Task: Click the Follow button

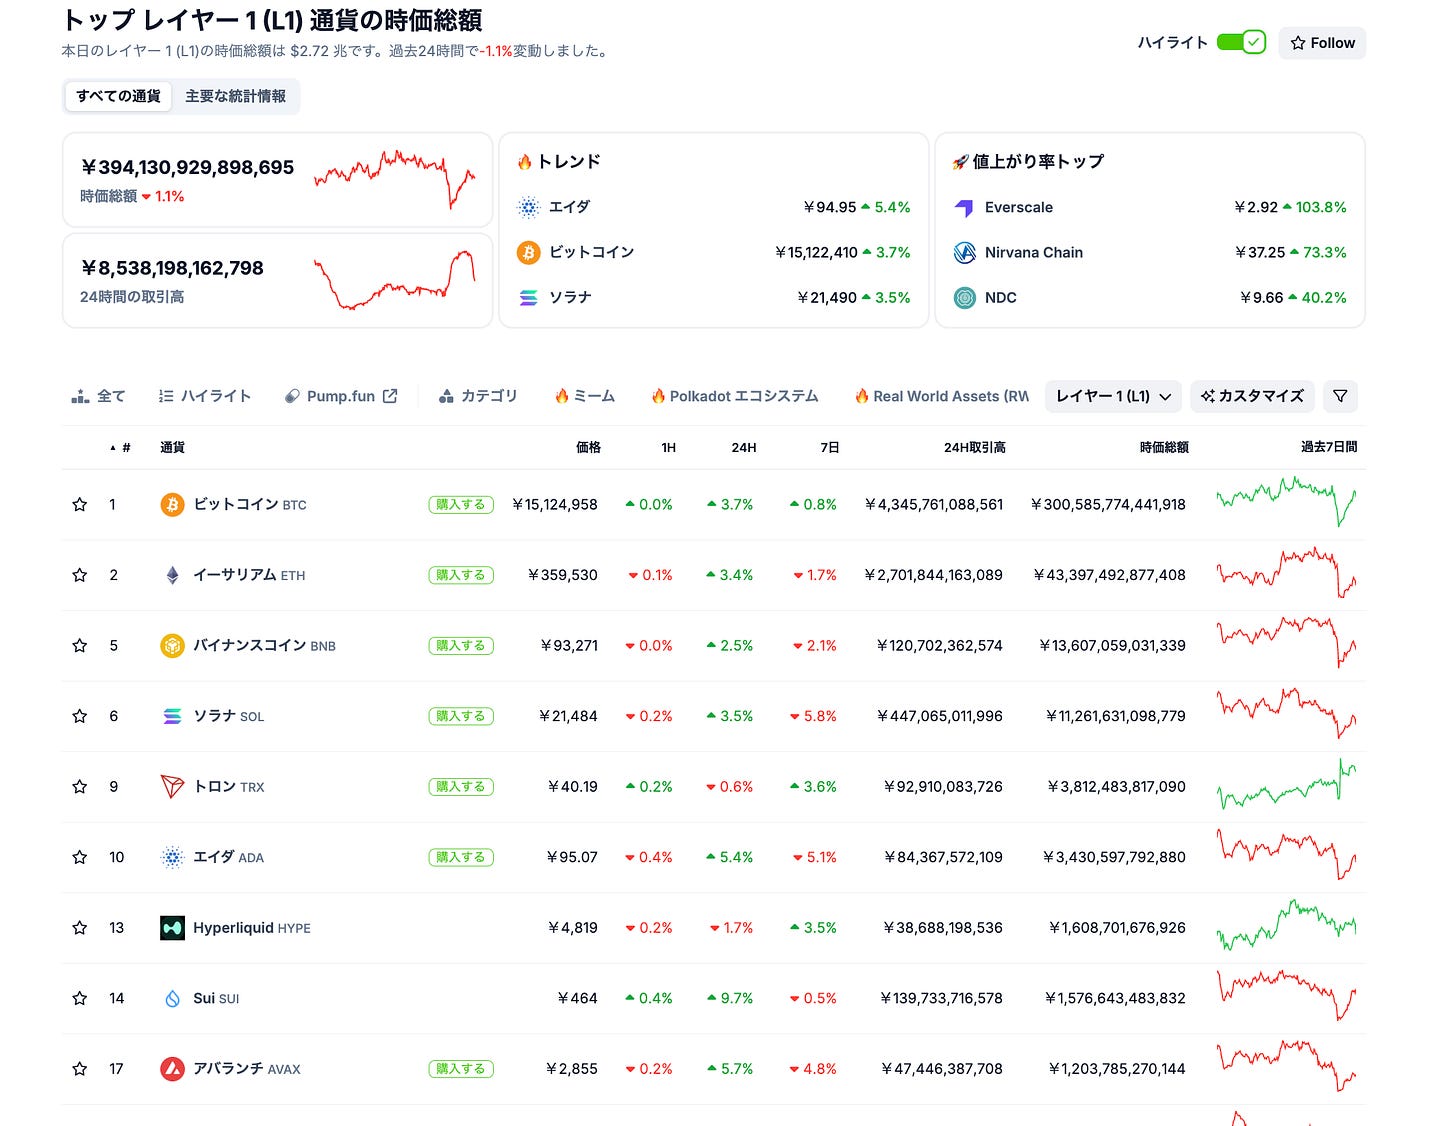Action: [x=1322, y=43]
